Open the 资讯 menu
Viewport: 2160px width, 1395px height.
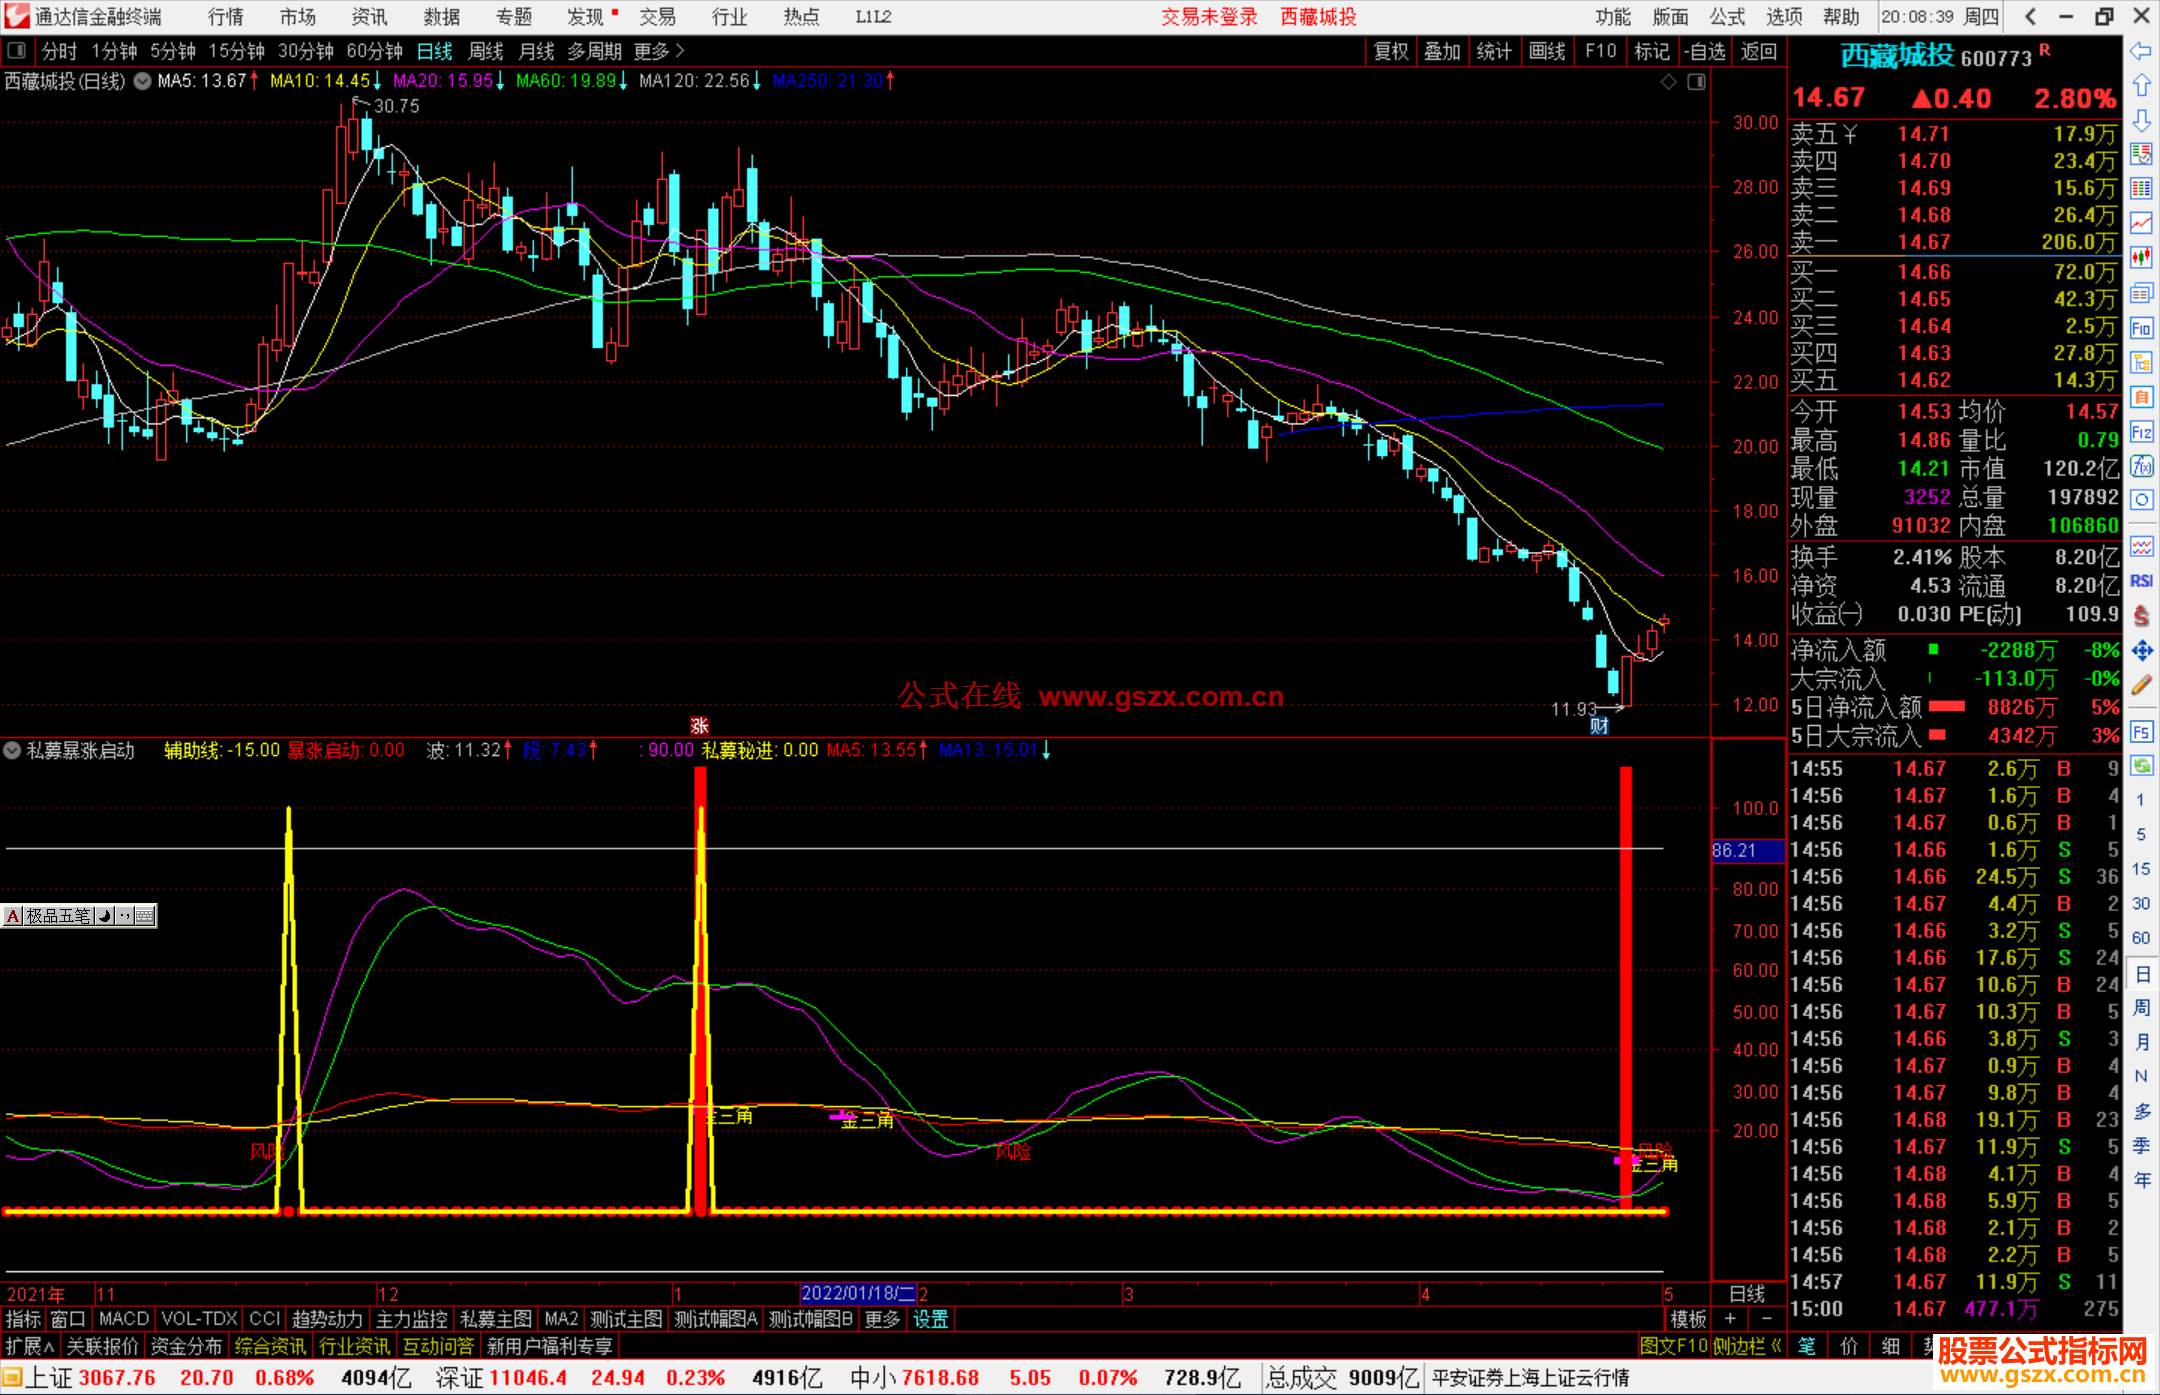369,17
